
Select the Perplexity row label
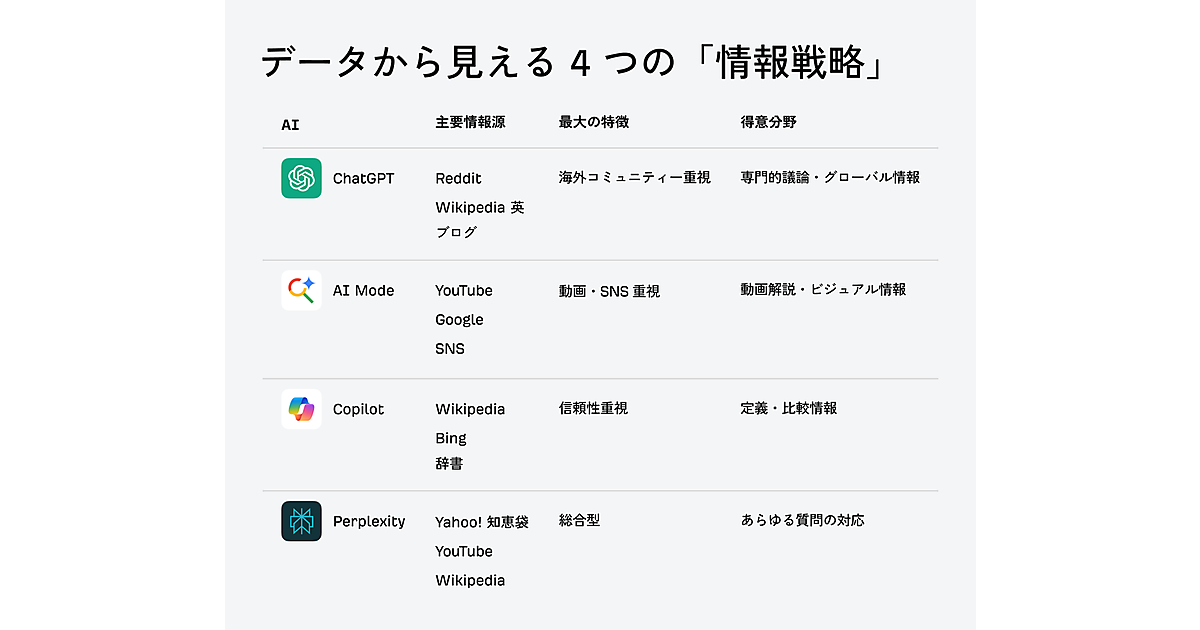369,521
